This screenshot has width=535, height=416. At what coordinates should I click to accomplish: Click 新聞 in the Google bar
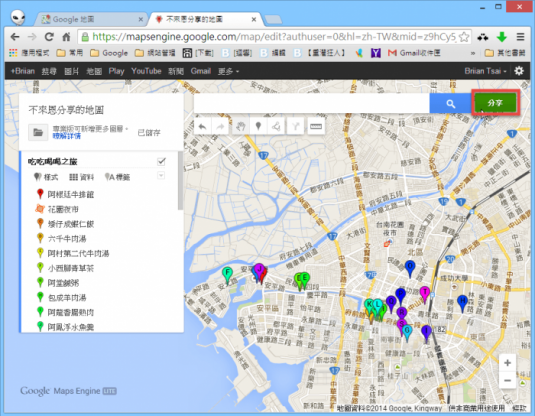pos(176,71)
